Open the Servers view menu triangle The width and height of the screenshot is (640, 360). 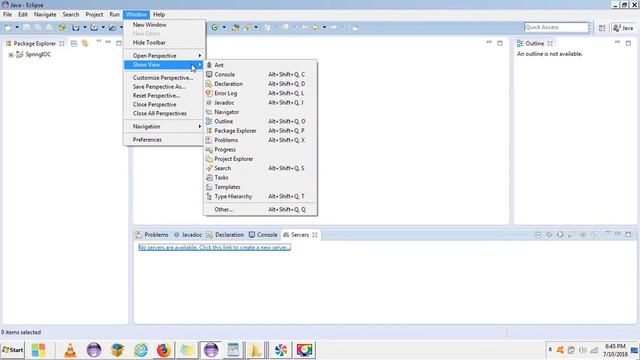coord(607,233)
